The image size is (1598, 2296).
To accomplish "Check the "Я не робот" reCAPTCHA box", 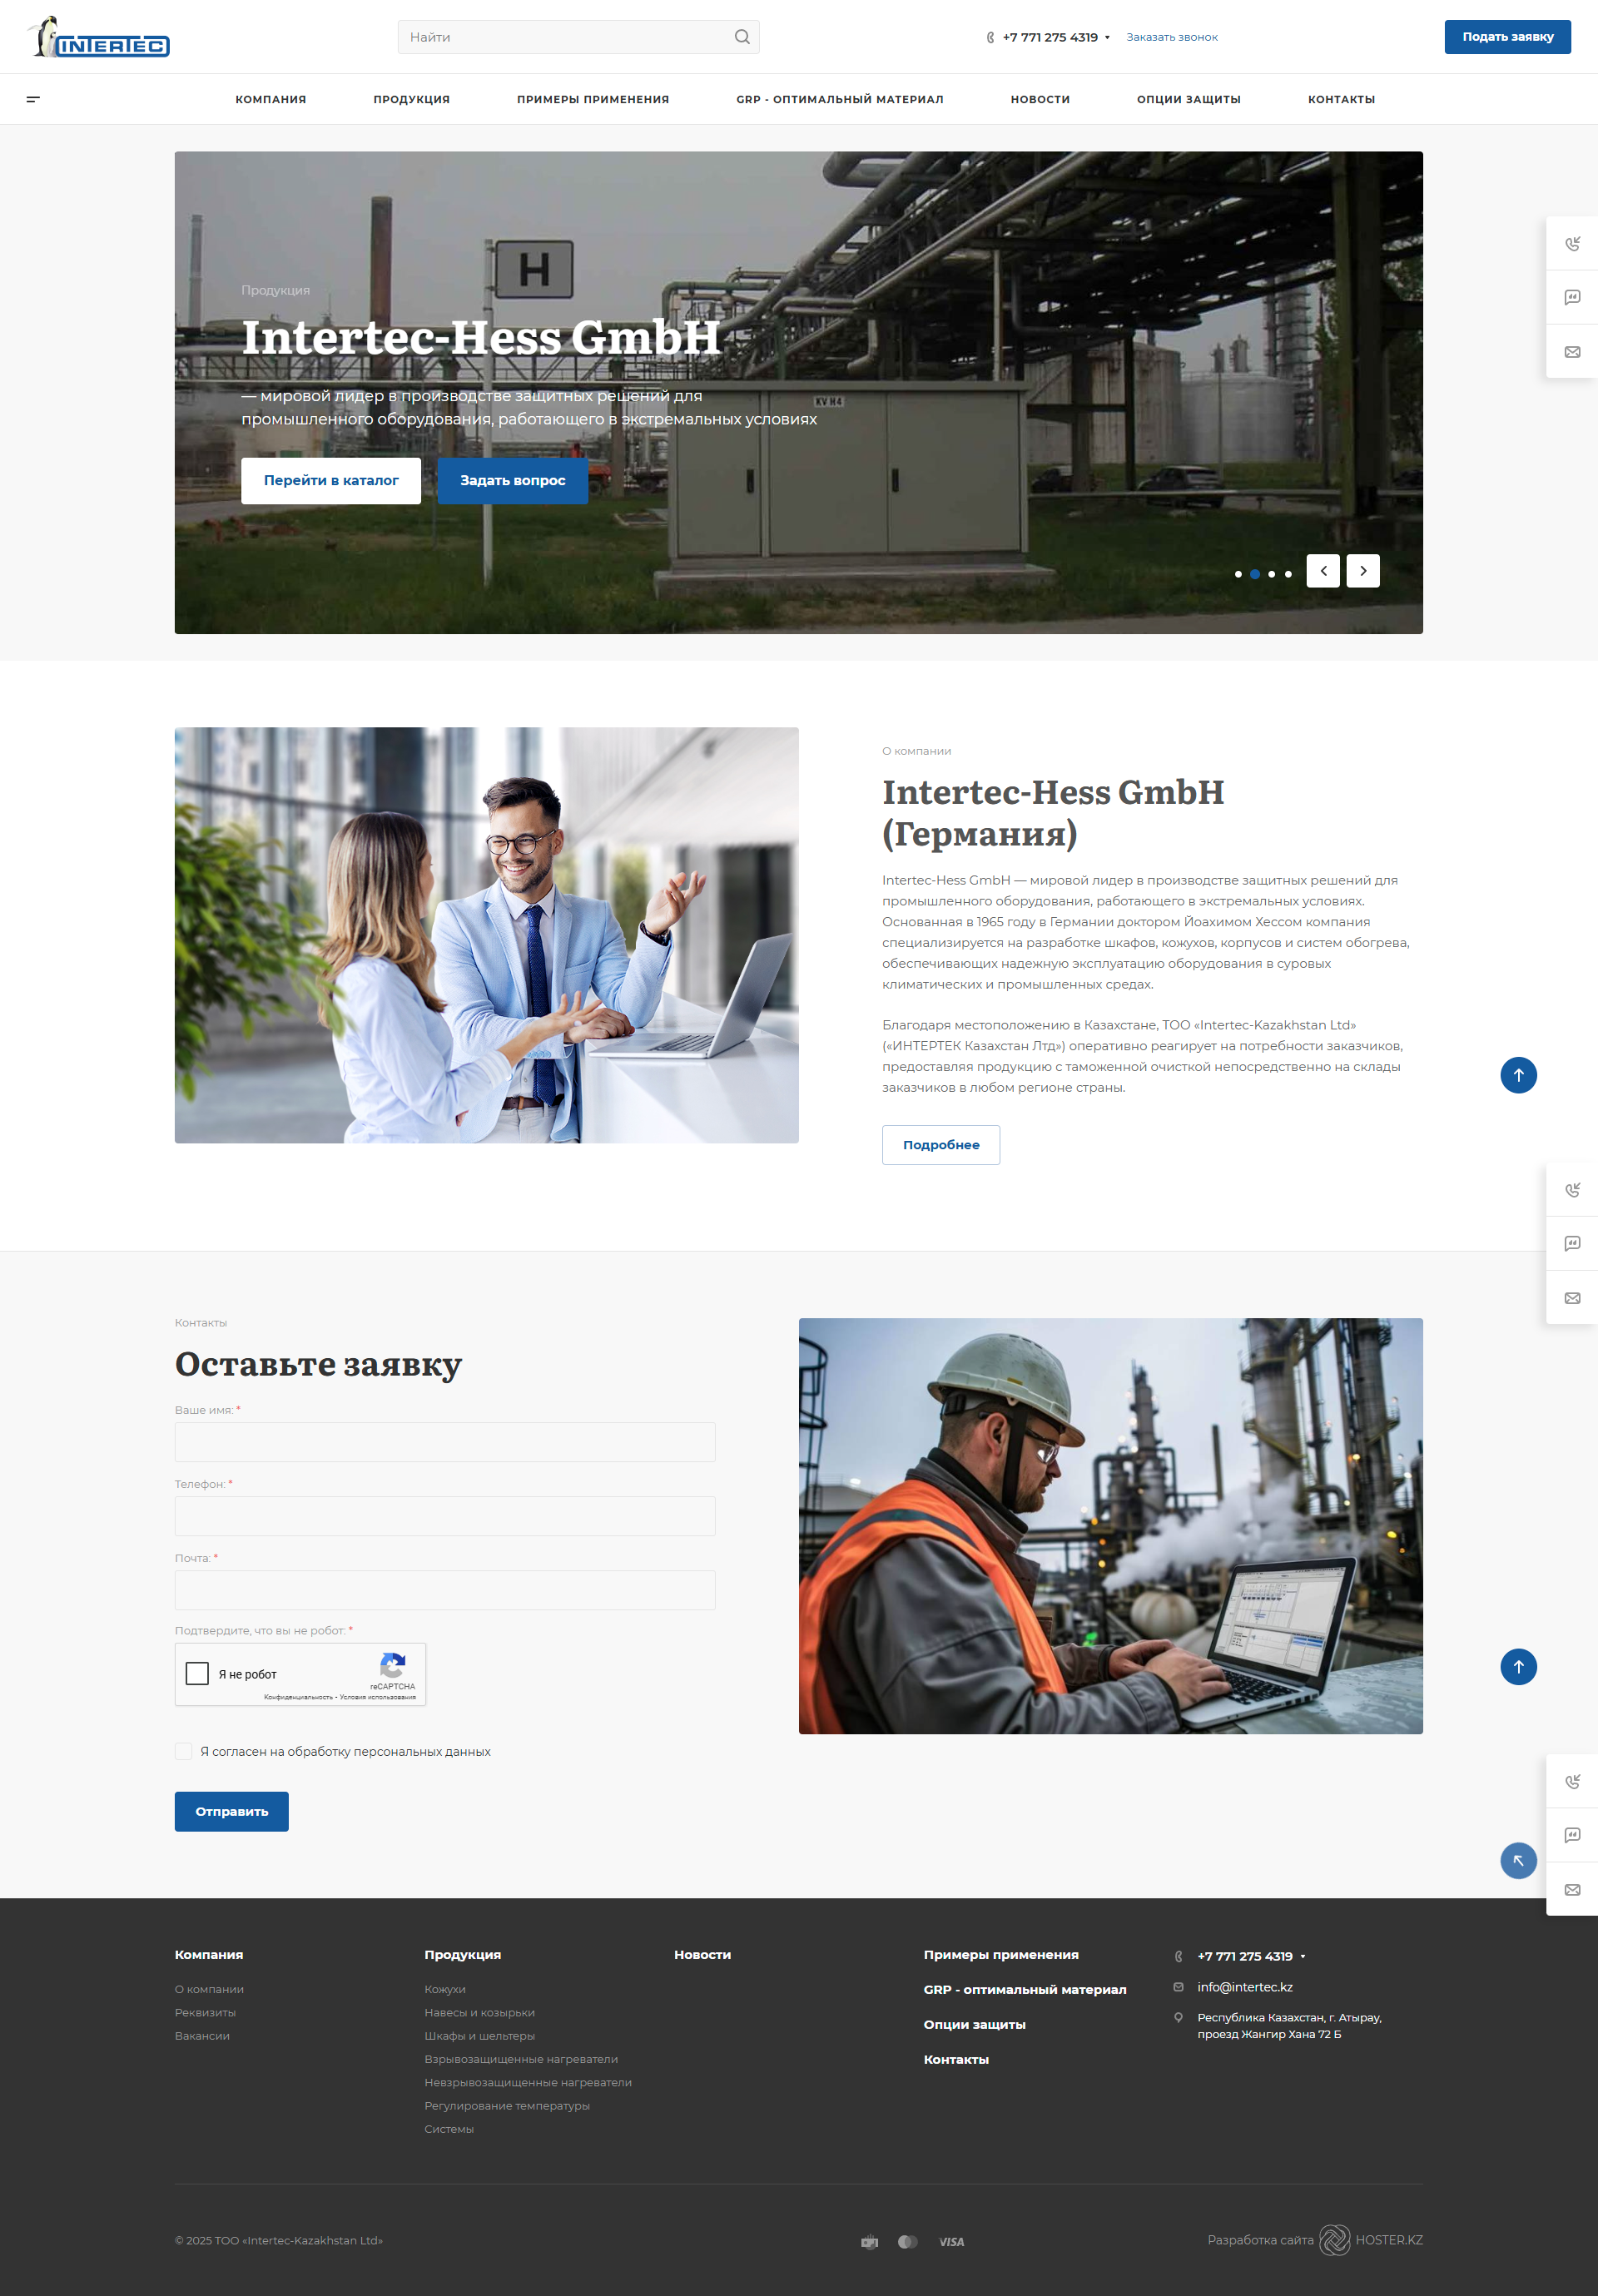I will (198, 1674).
